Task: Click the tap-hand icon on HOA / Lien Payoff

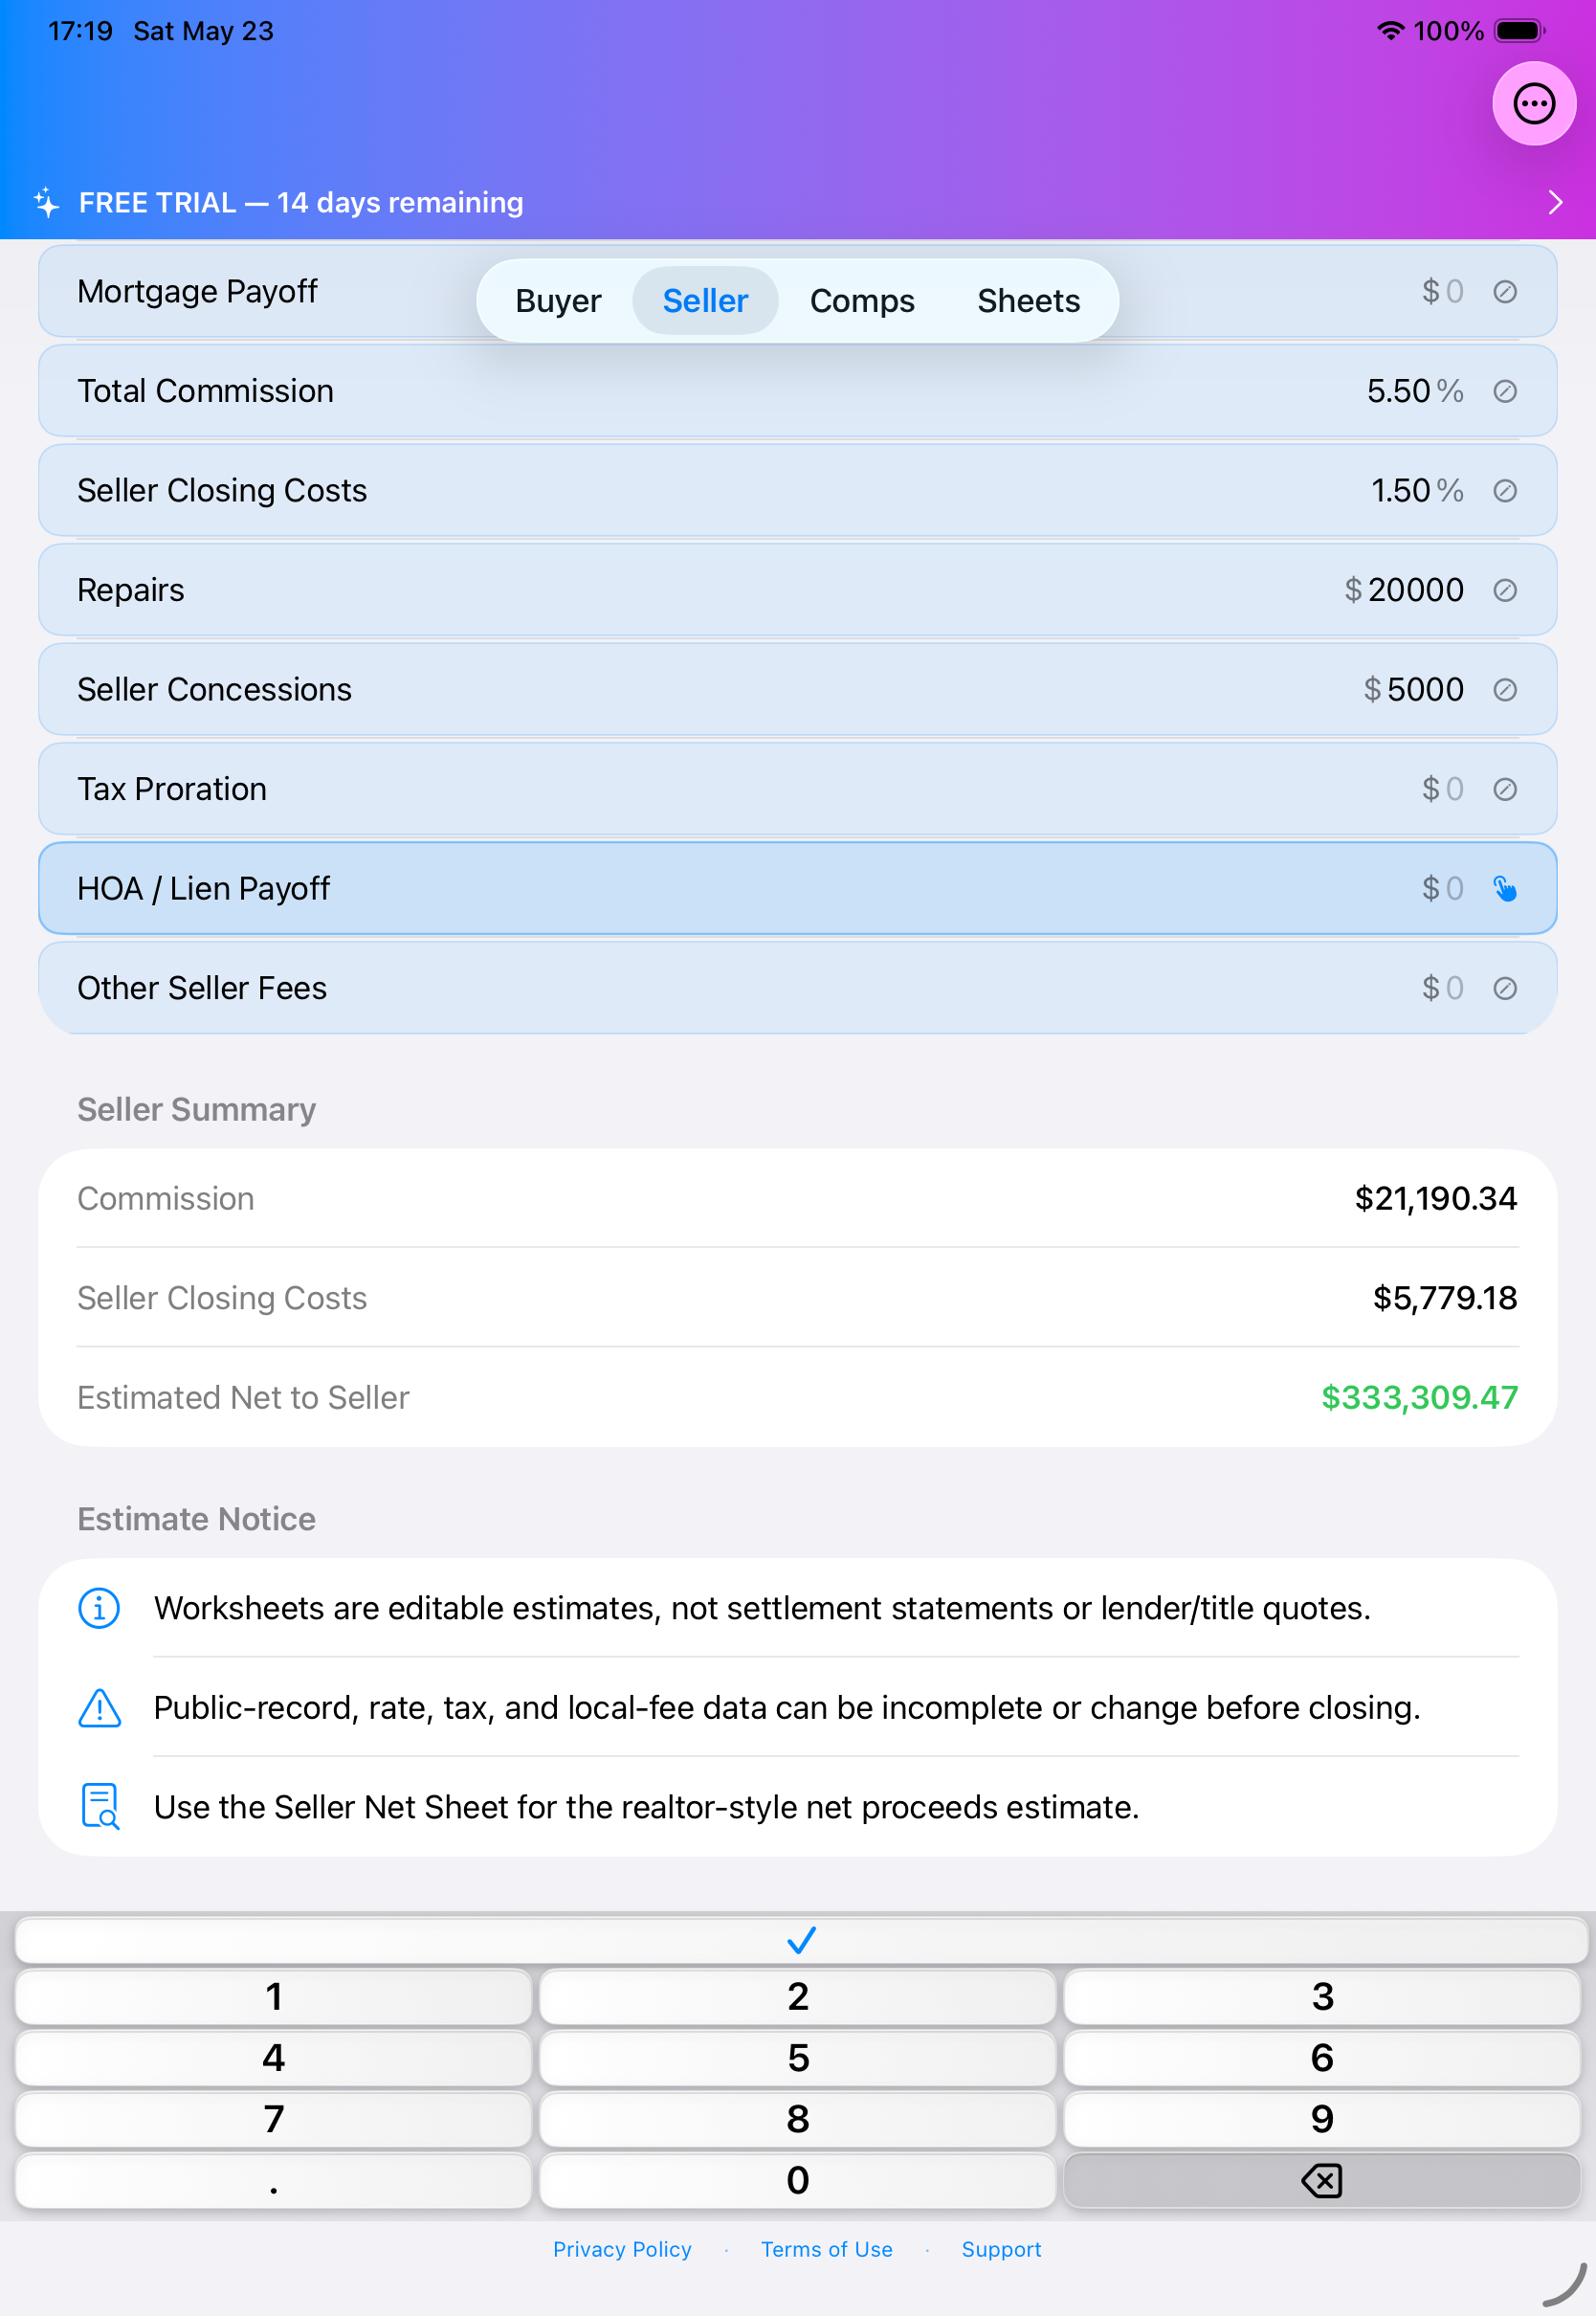Action: coord(1504,888)
